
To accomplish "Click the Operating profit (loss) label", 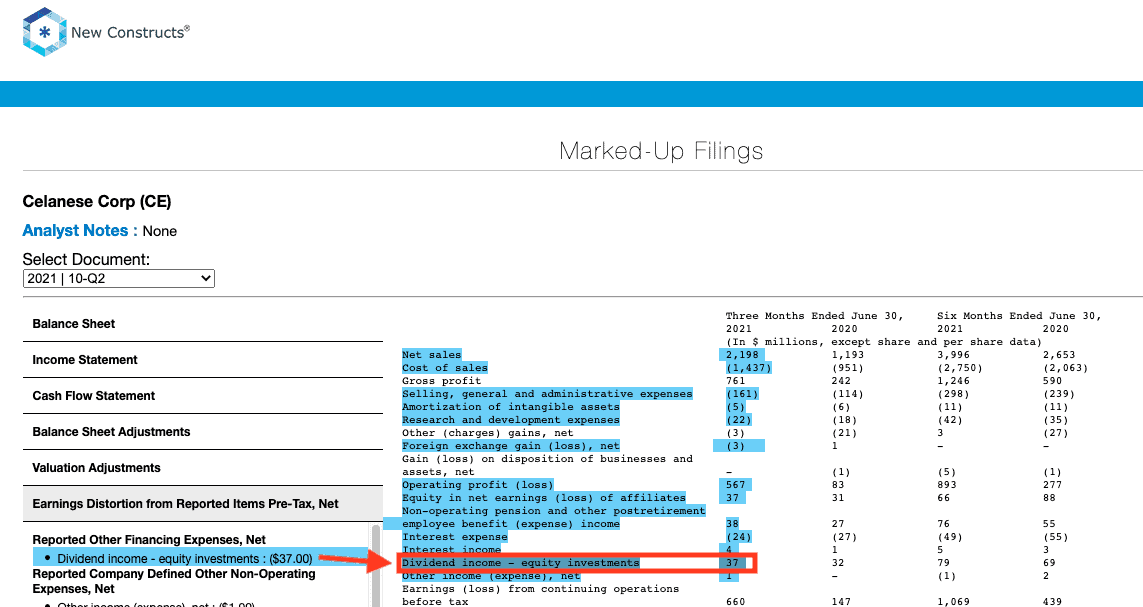I will pos(477,485).
